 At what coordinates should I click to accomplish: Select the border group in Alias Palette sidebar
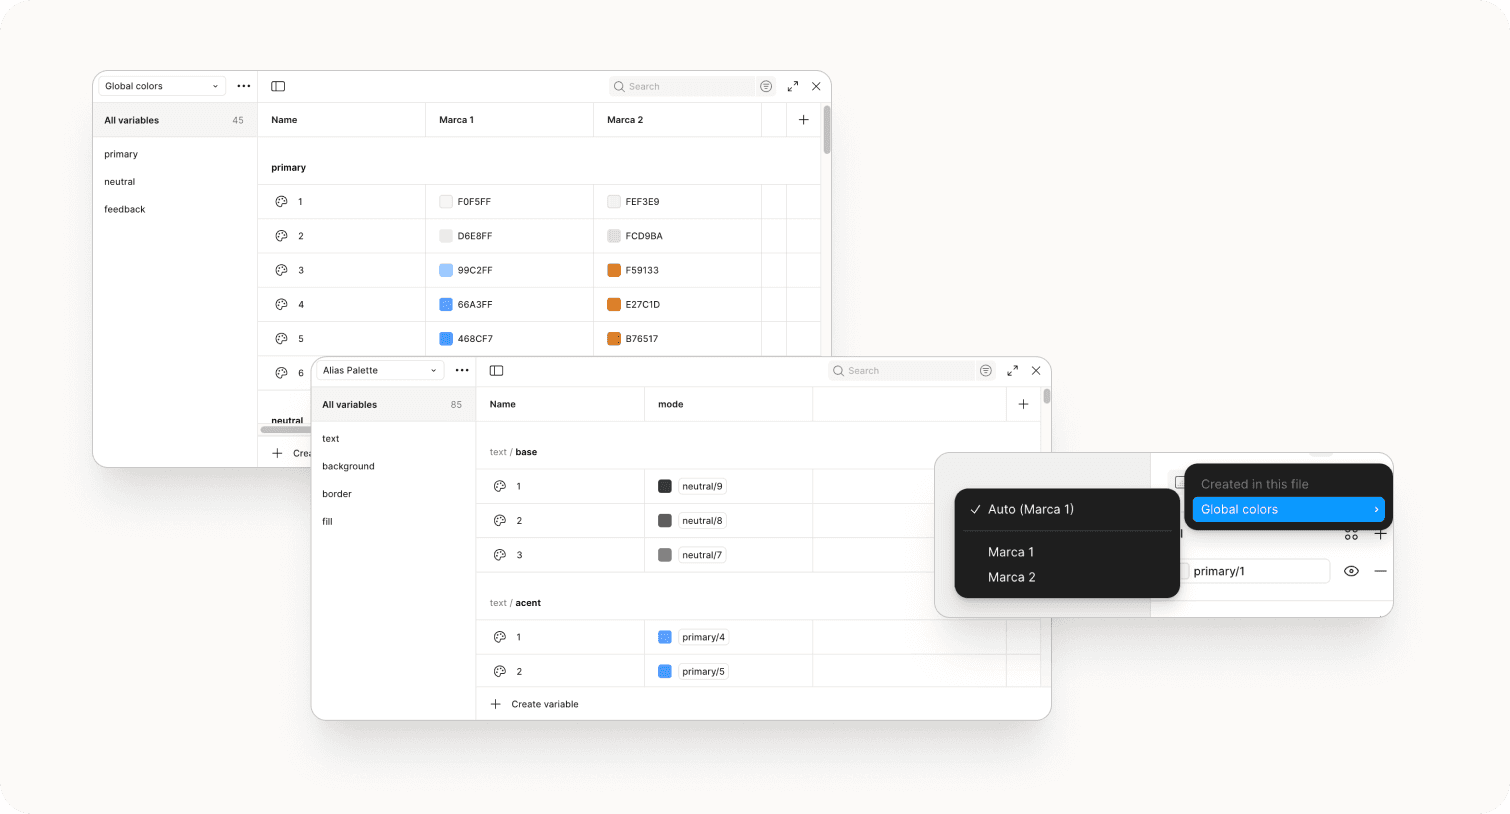[337, 494]
